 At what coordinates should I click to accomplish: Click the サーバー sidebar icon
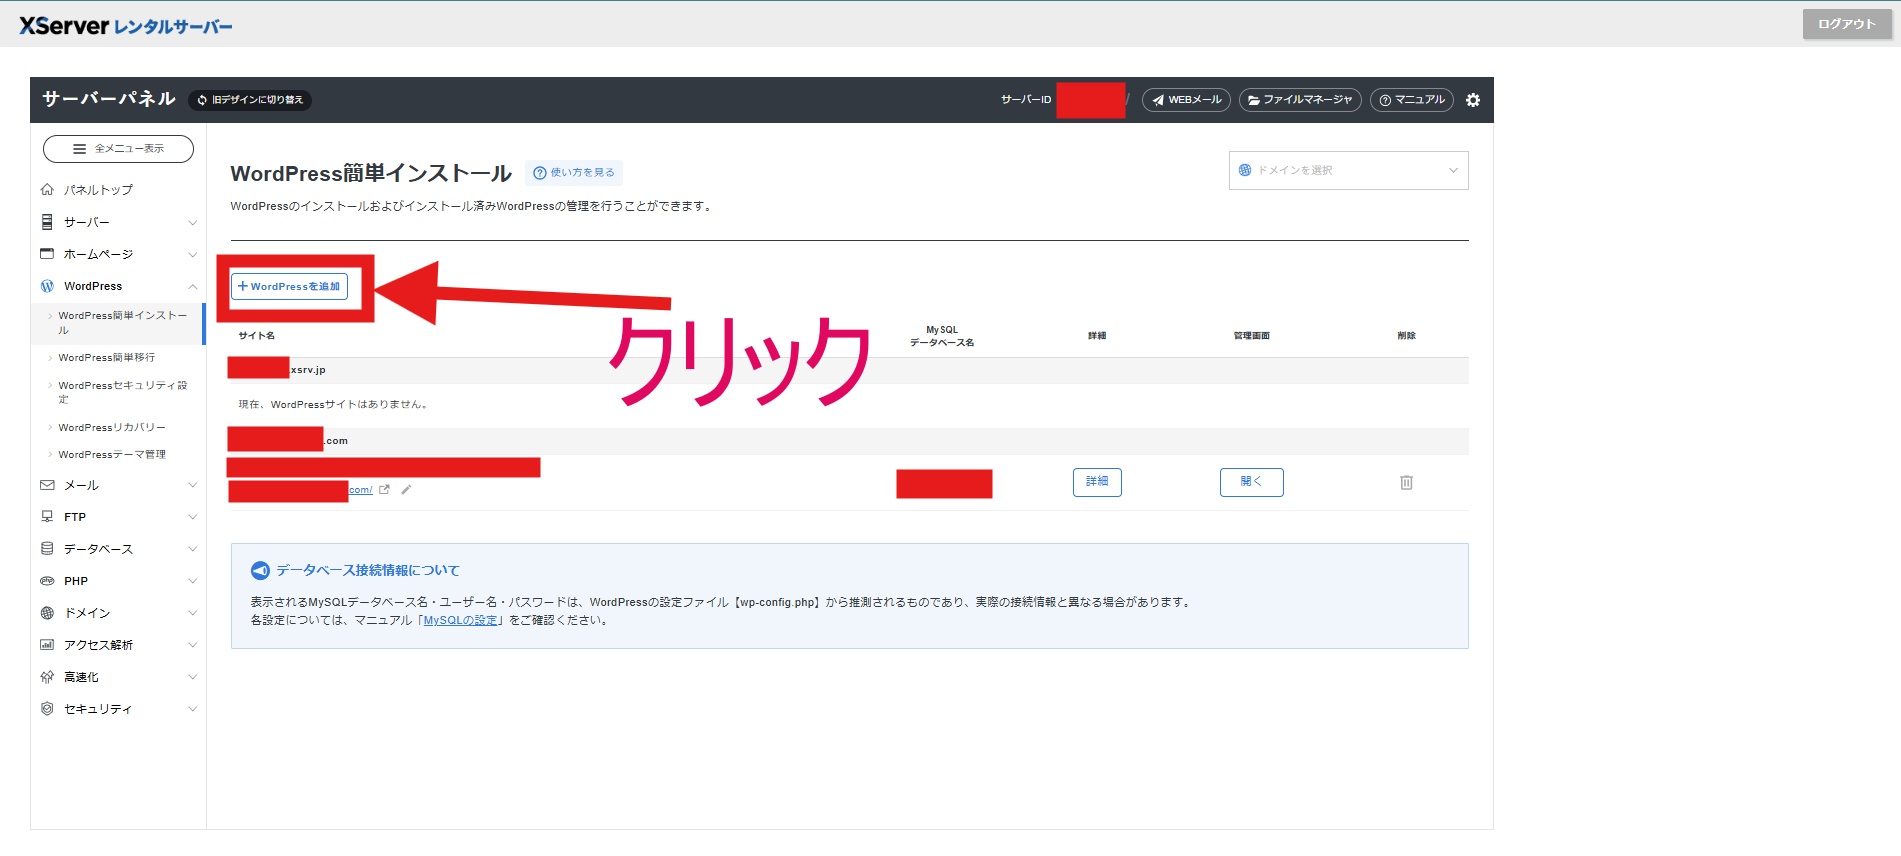pyautogui.click(x=47, y=222)
